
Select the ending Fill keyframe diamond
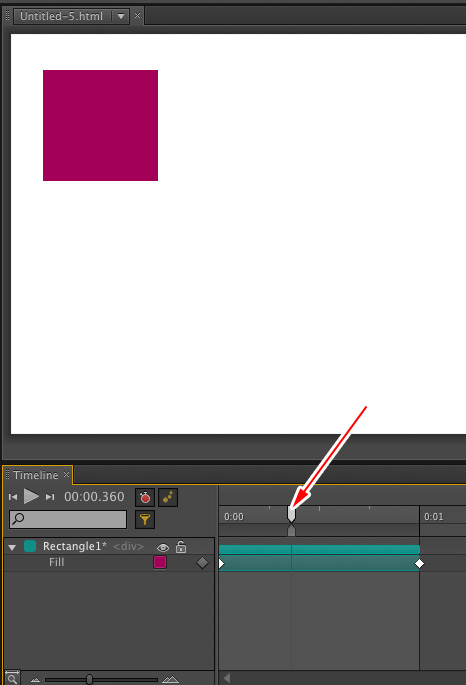point(419,564)
